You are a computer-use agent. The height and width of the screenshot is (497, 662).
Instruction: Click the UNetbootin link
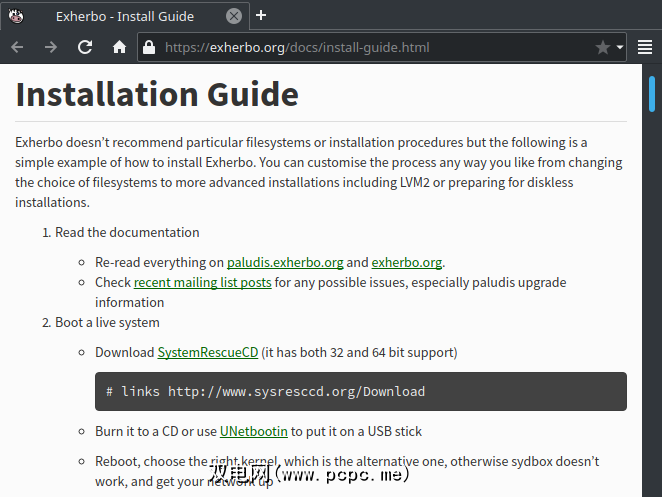254,431
